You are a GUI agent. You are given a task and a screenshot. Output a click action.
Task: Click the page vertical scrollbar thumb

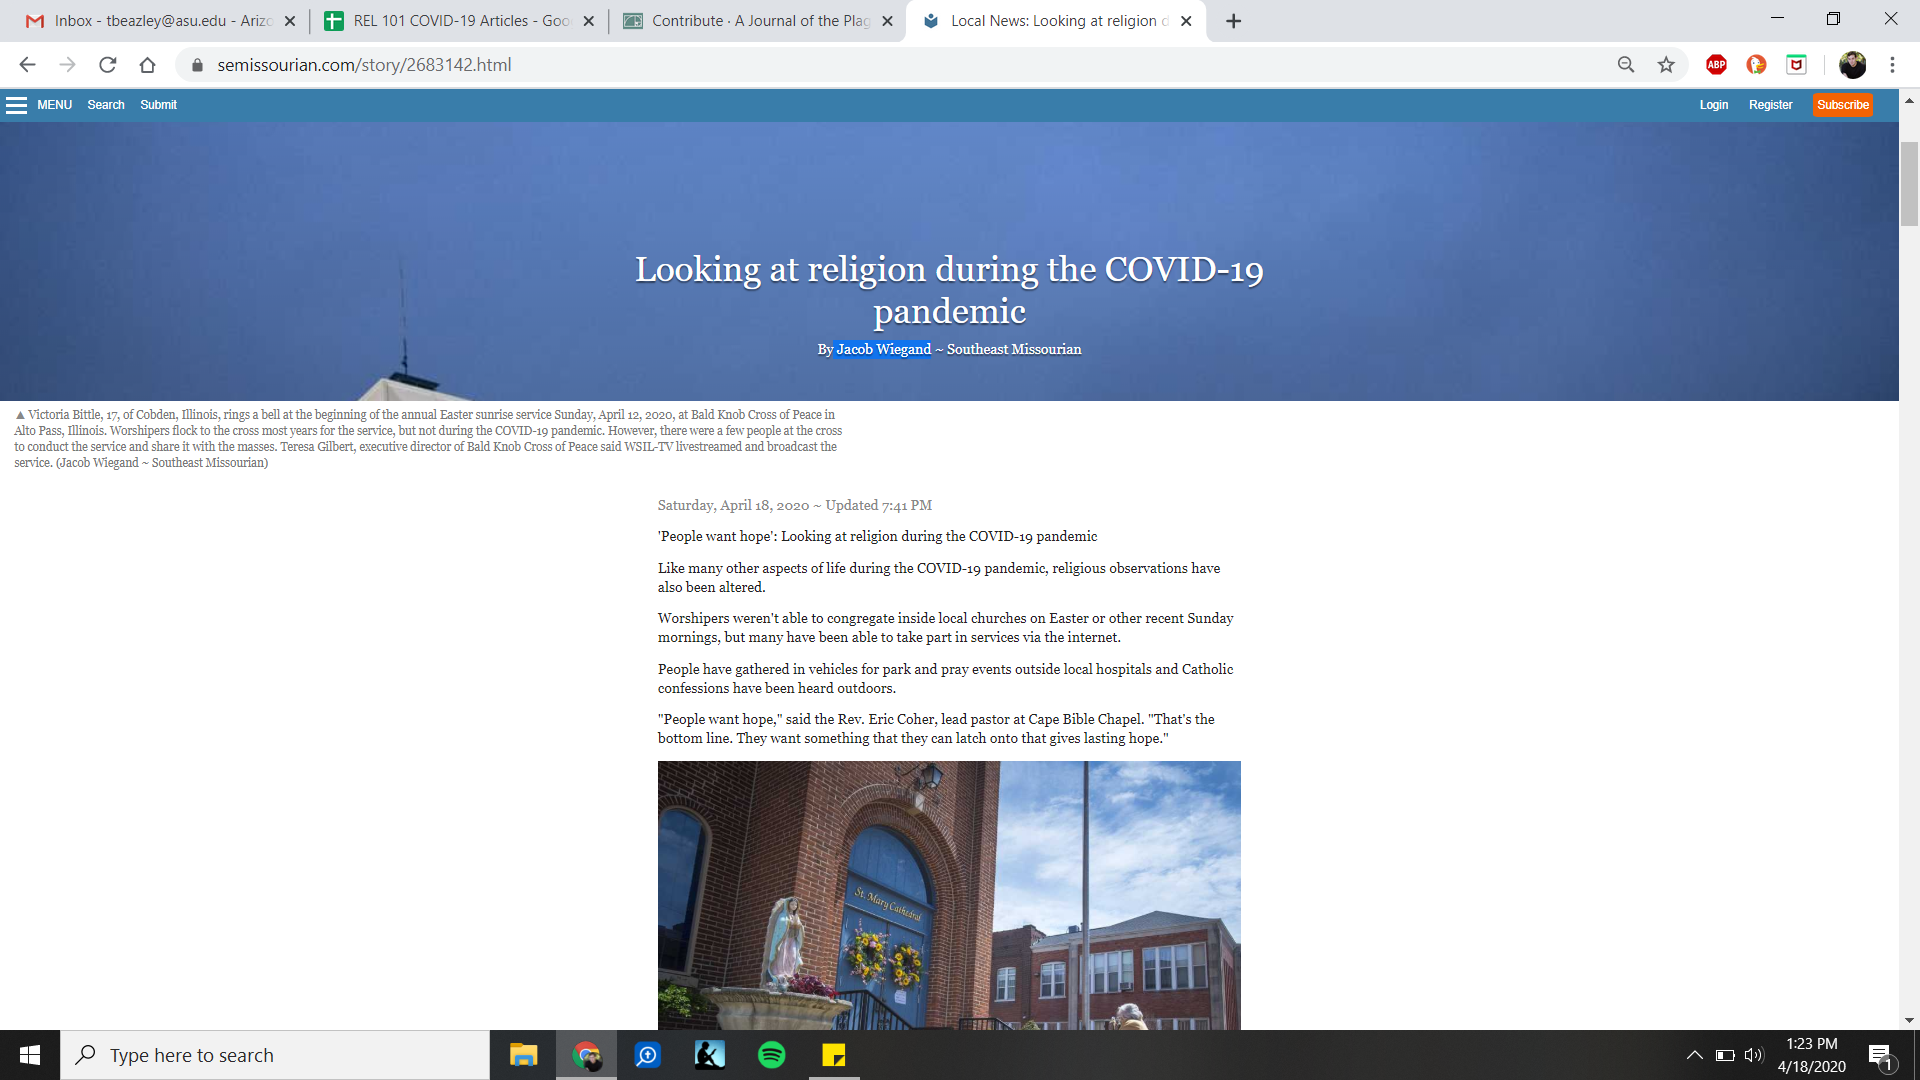[x=1909, y=185]
